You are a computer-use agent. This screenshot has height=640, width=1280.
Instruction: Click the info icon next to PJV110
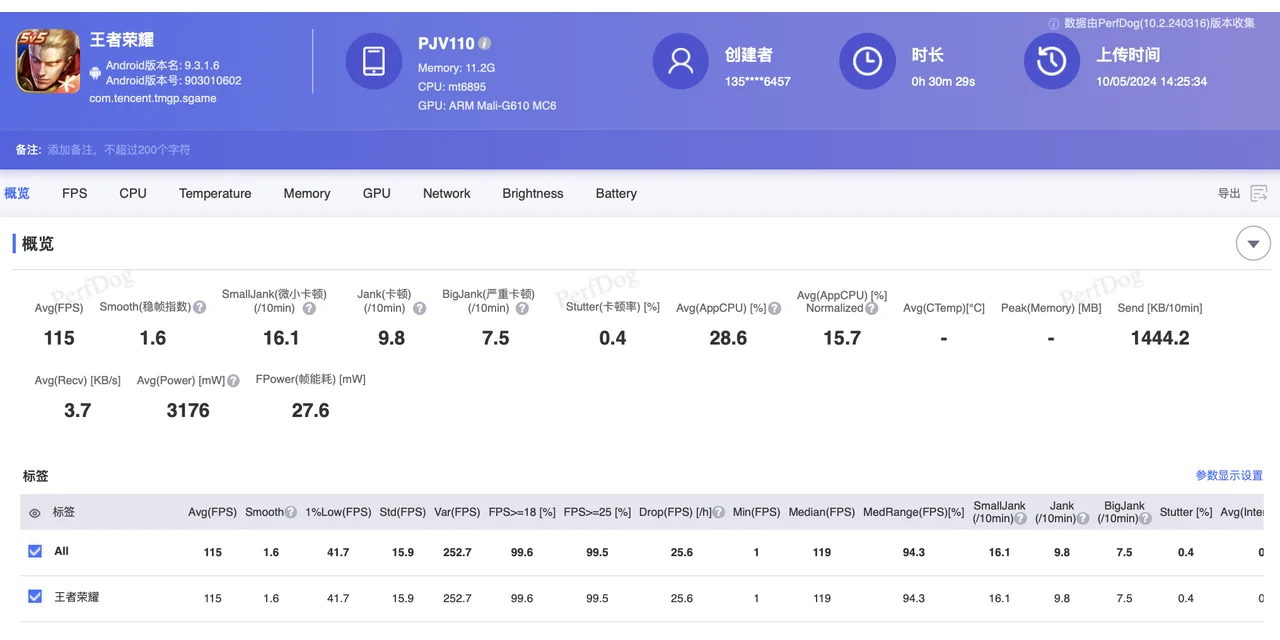(485, 44)
